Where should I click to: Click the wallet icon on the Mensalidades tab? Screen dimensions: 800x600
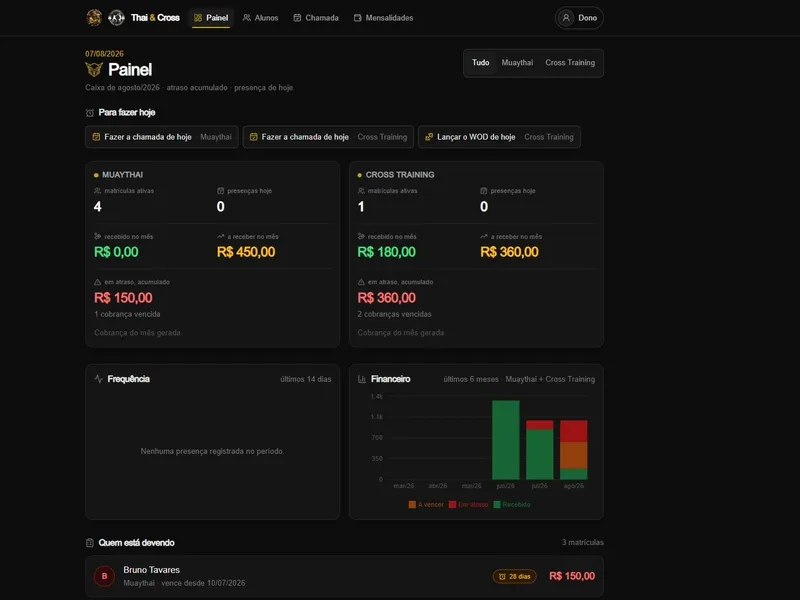tap(358, 18)
